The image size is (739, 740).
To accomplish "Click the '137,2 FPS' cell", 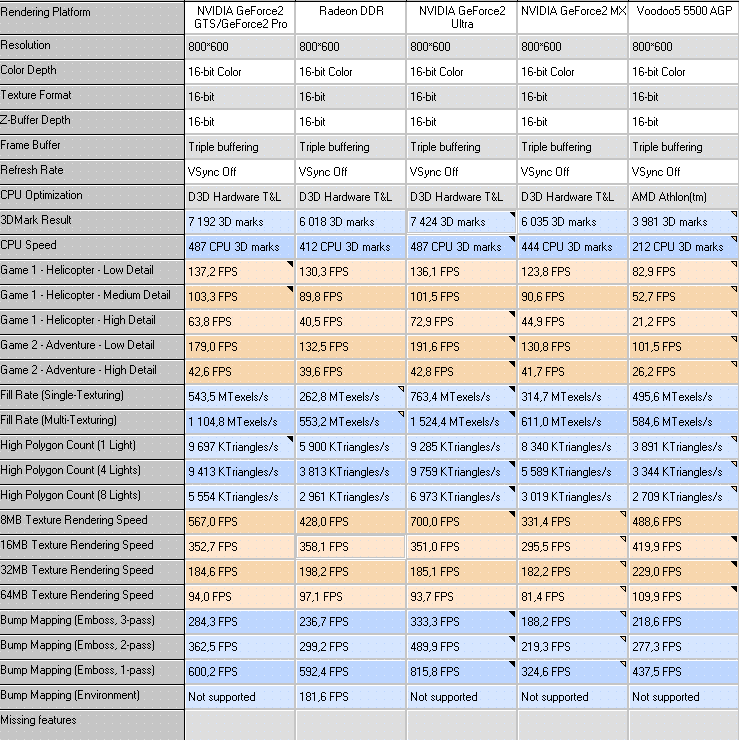I will 240,272.
